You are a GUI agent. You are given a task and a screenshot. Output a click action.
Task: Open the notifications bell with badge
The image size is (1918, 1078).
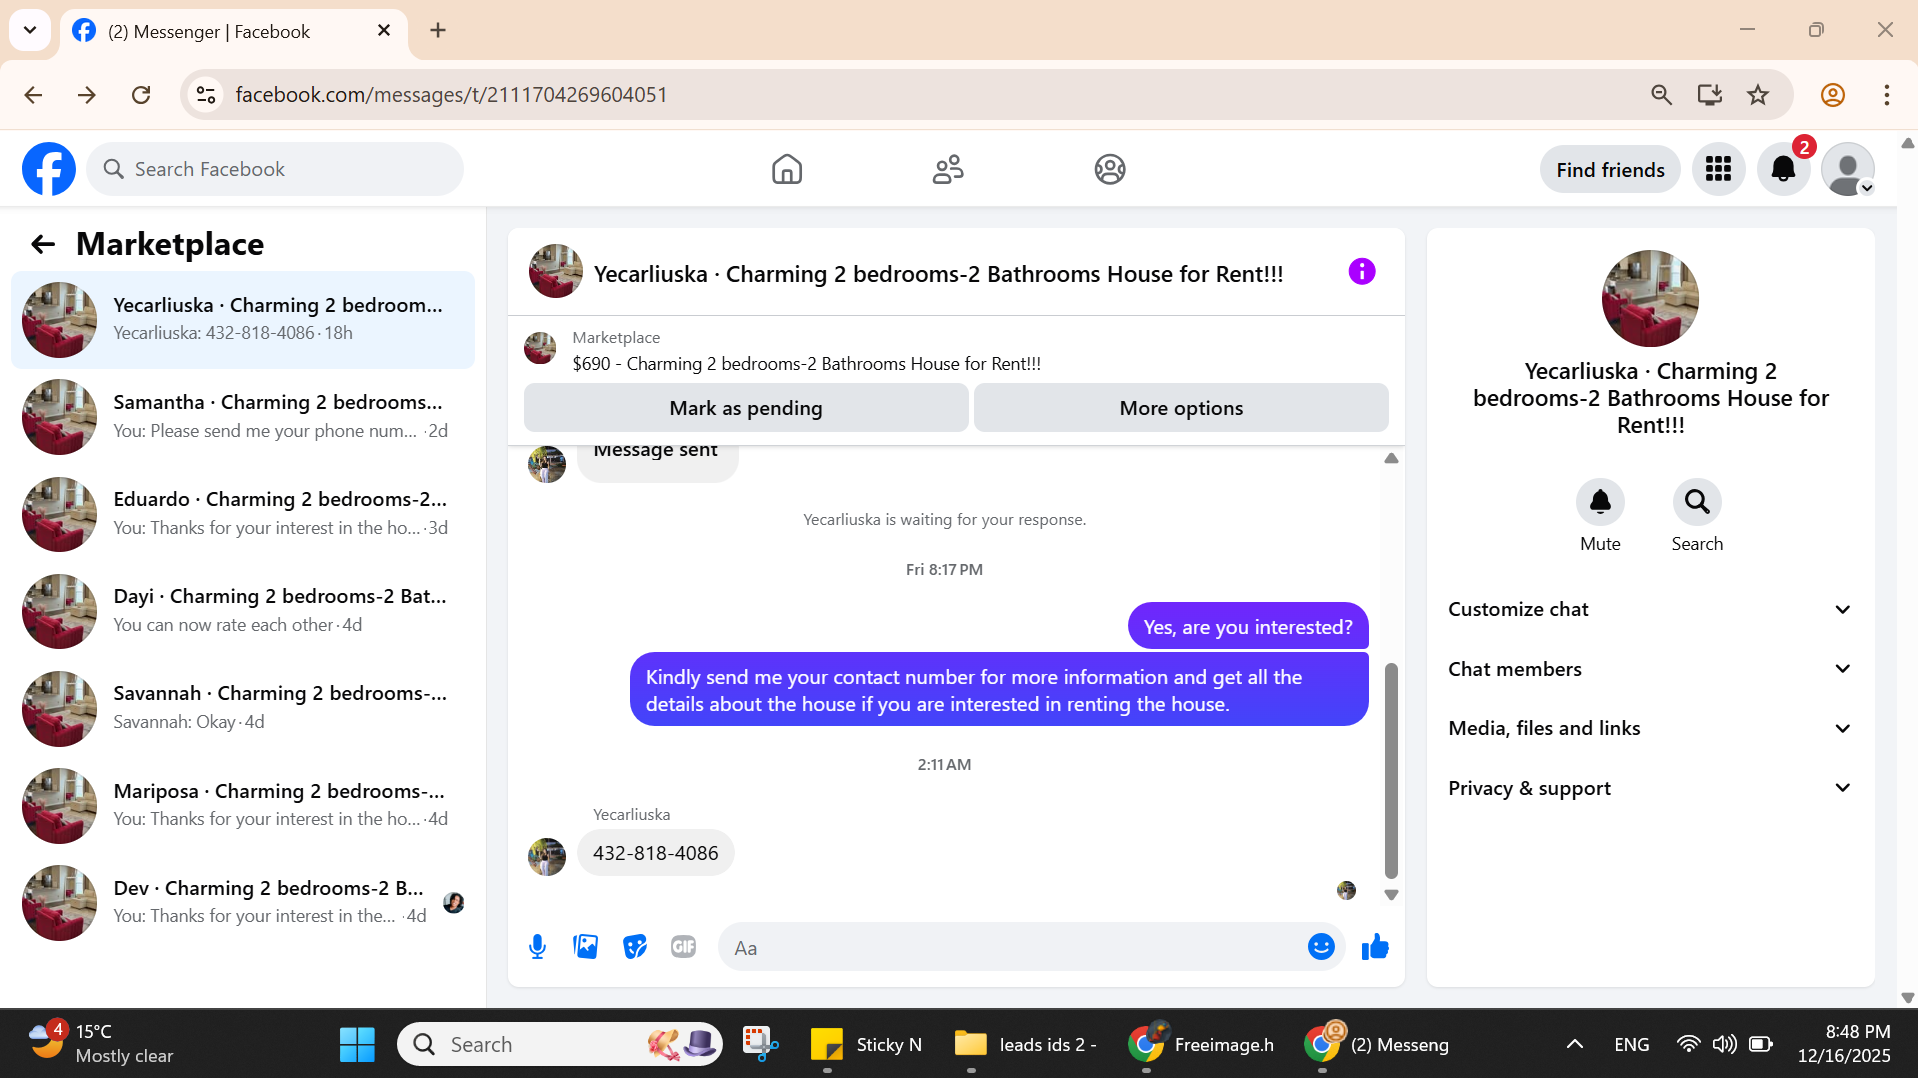[1783, 169]
